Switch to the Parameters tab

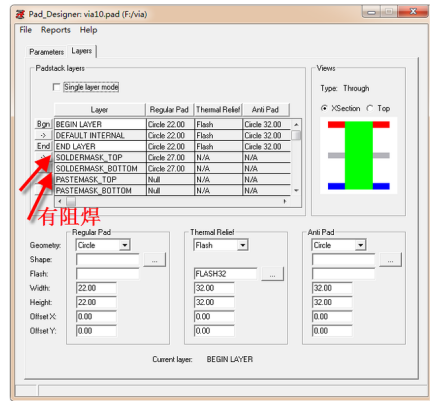[x=46, y=52]
